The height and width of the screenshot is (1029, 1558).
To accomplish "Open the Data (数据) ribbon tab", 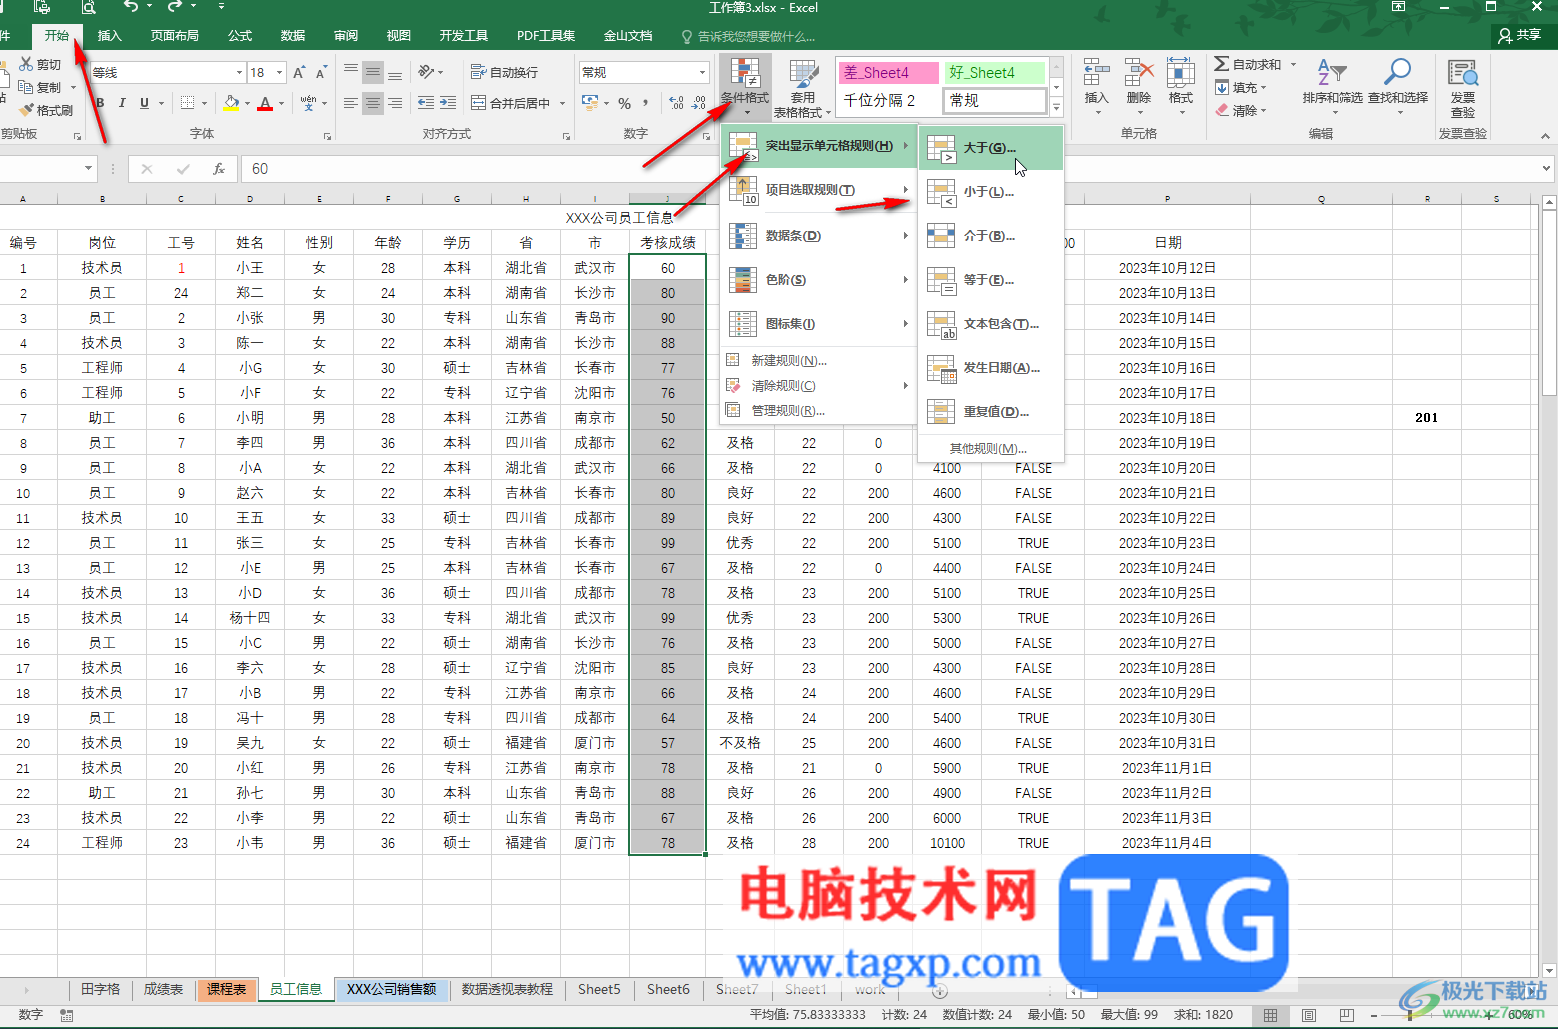I will [x=293, y=36].
